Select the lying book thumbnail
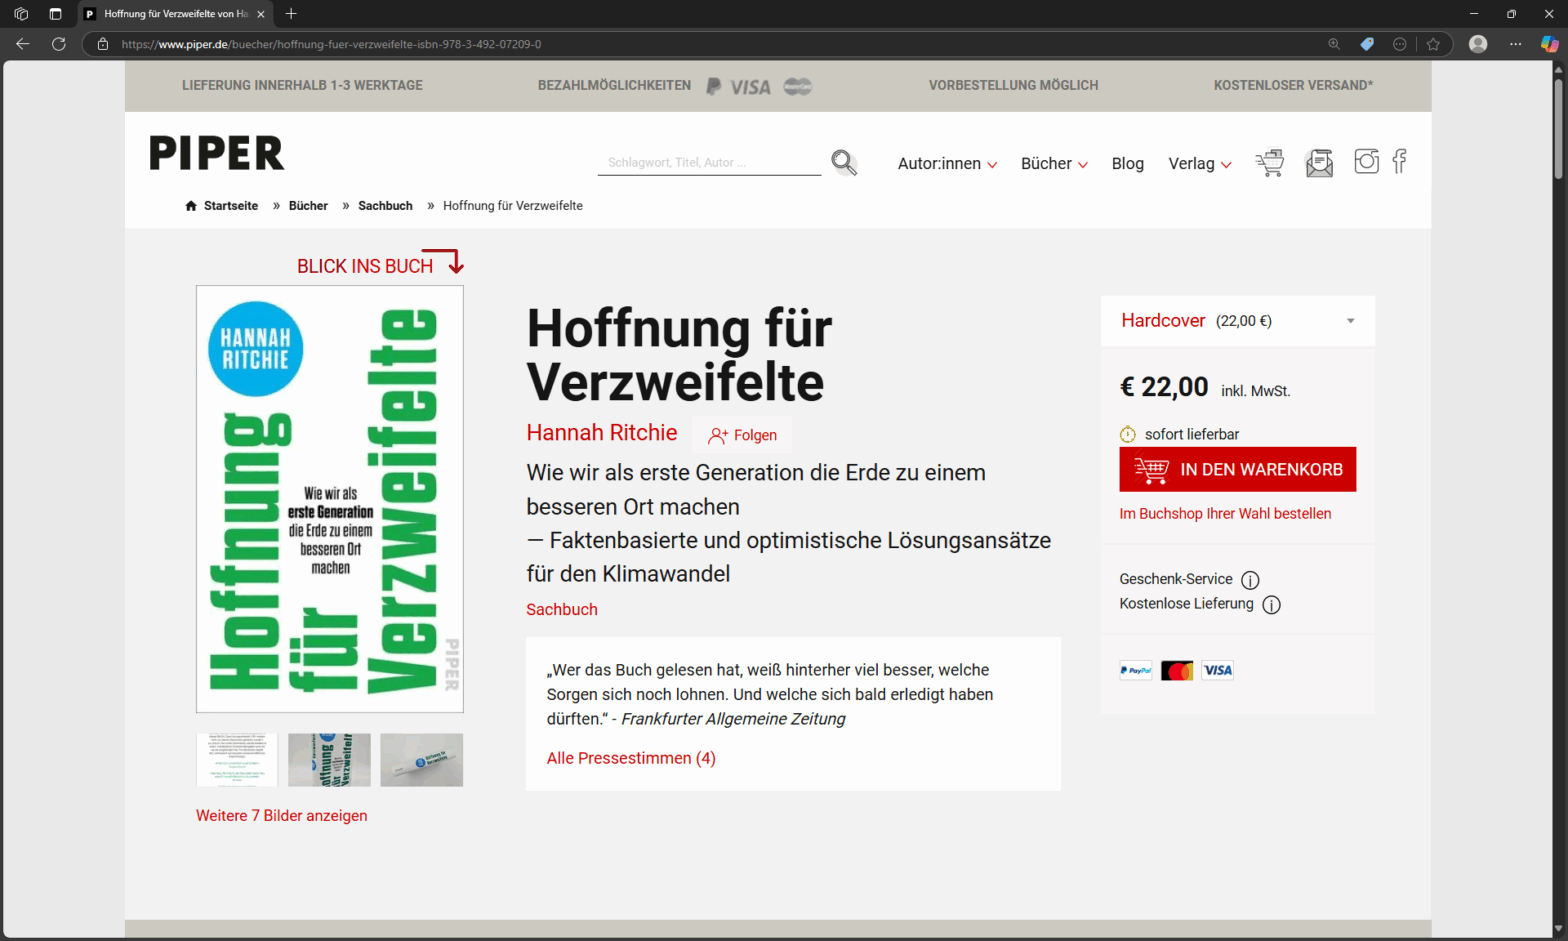This screenshot has height=941, width=1568. (422, 760)
